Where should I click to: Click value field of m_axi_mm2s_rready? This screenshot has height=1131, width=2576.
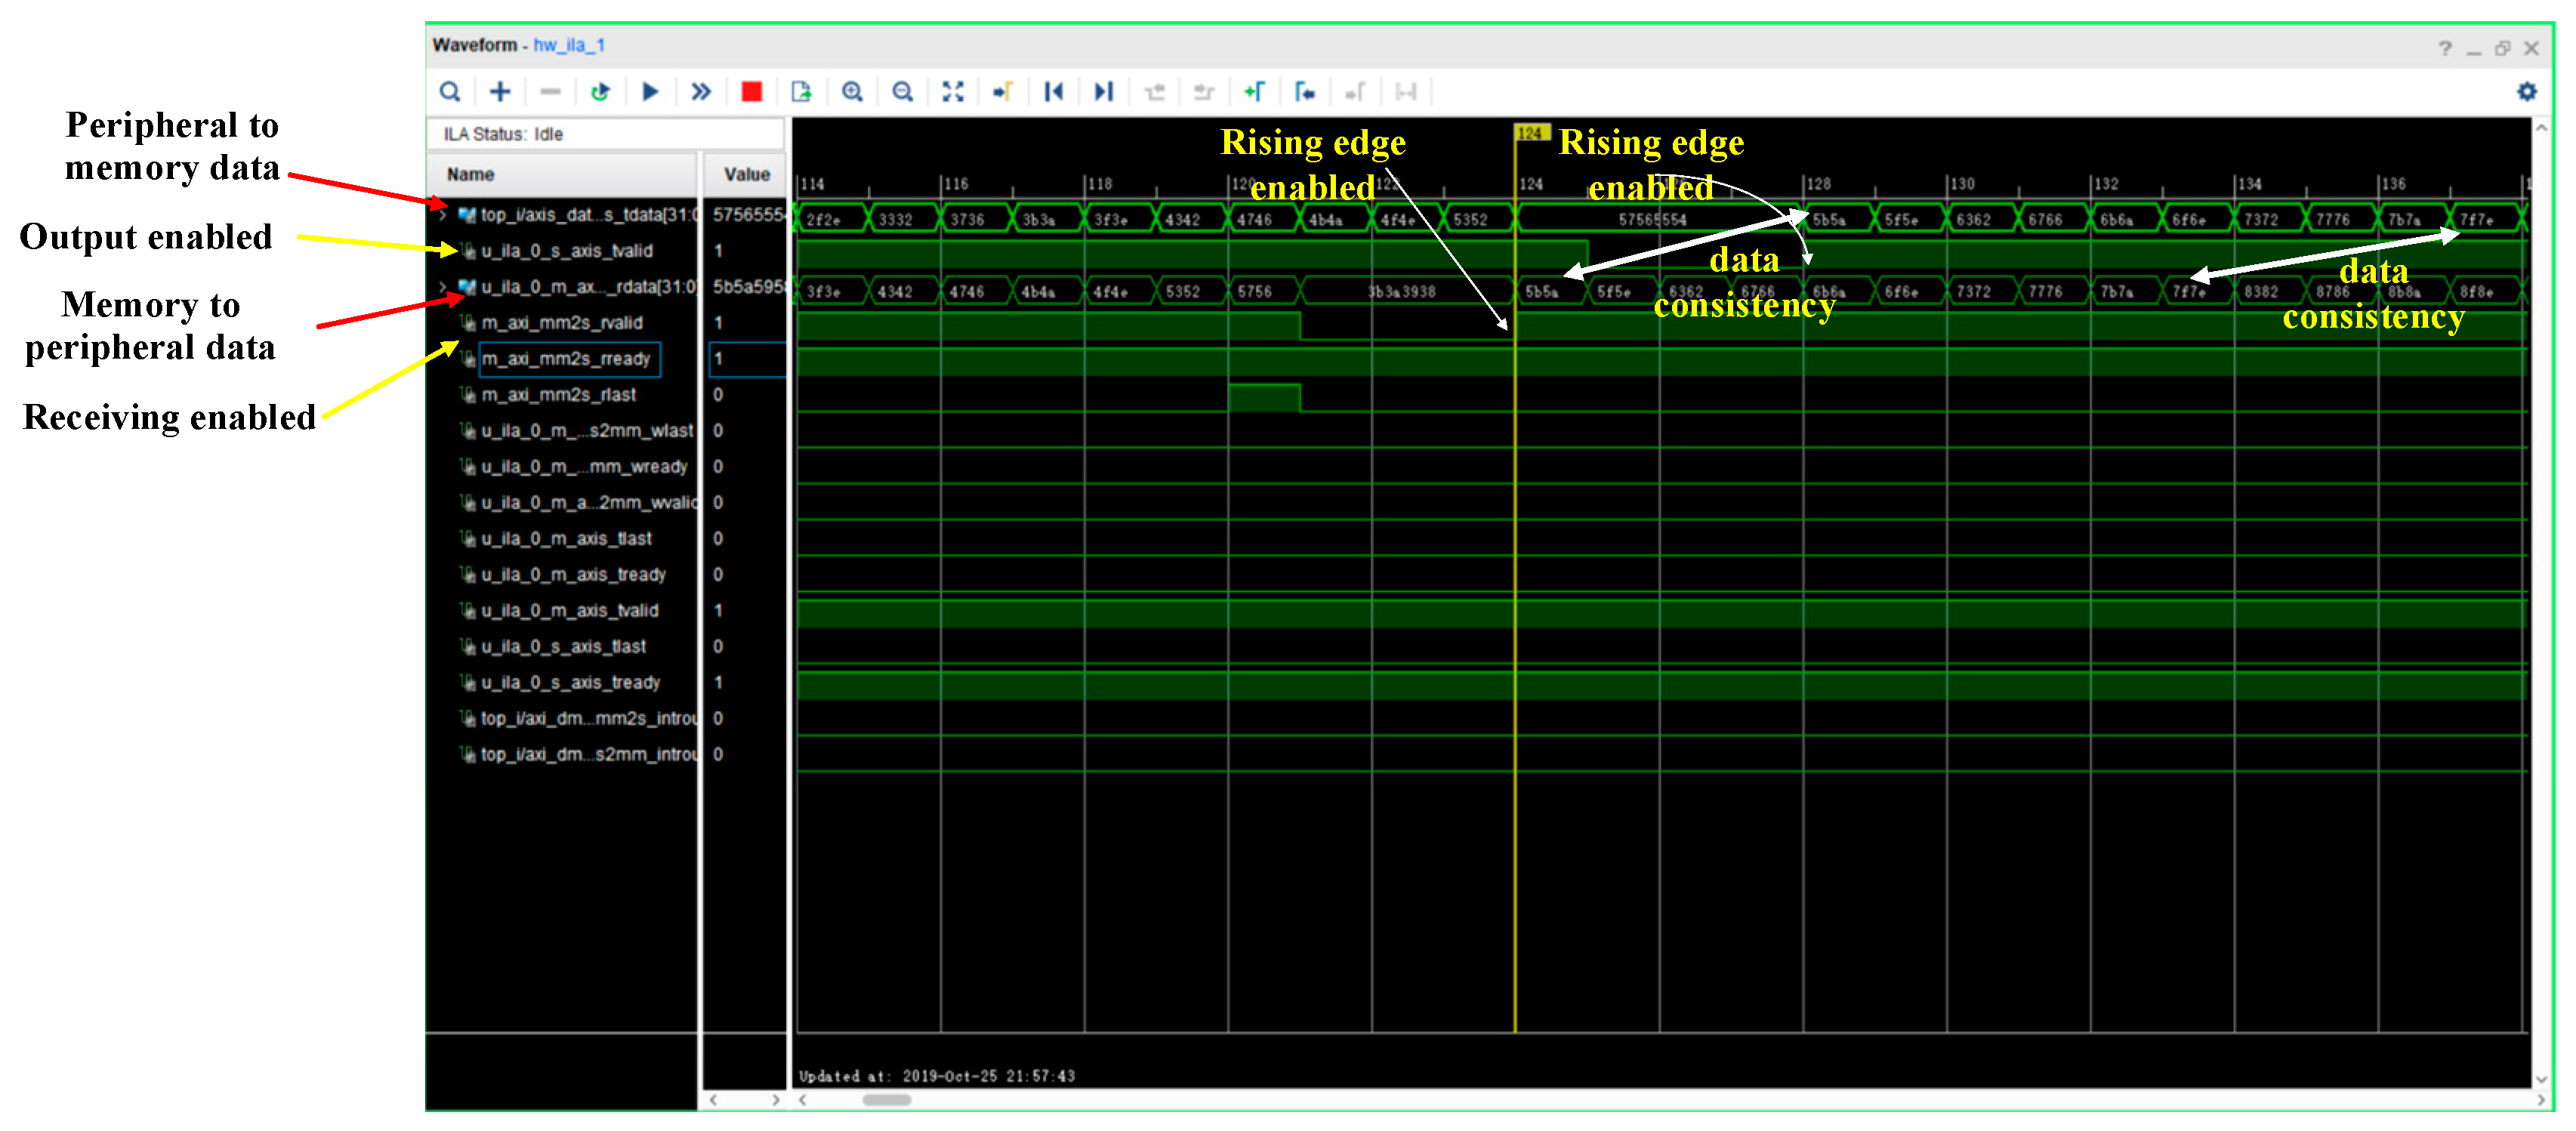pyautogui.click(x=747, y=359)
